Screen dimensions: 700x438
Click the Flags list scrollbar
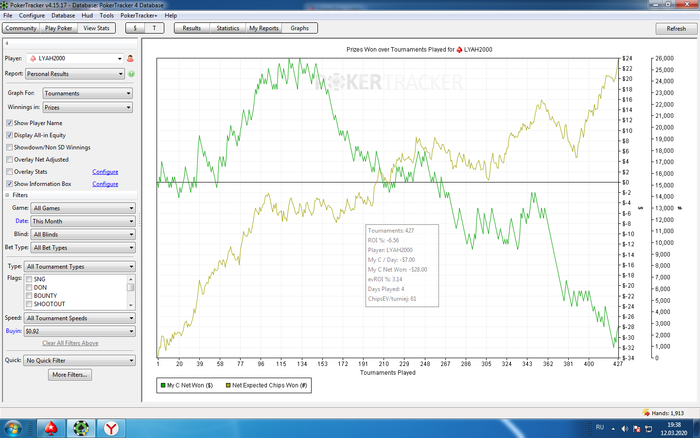[130, 292]
